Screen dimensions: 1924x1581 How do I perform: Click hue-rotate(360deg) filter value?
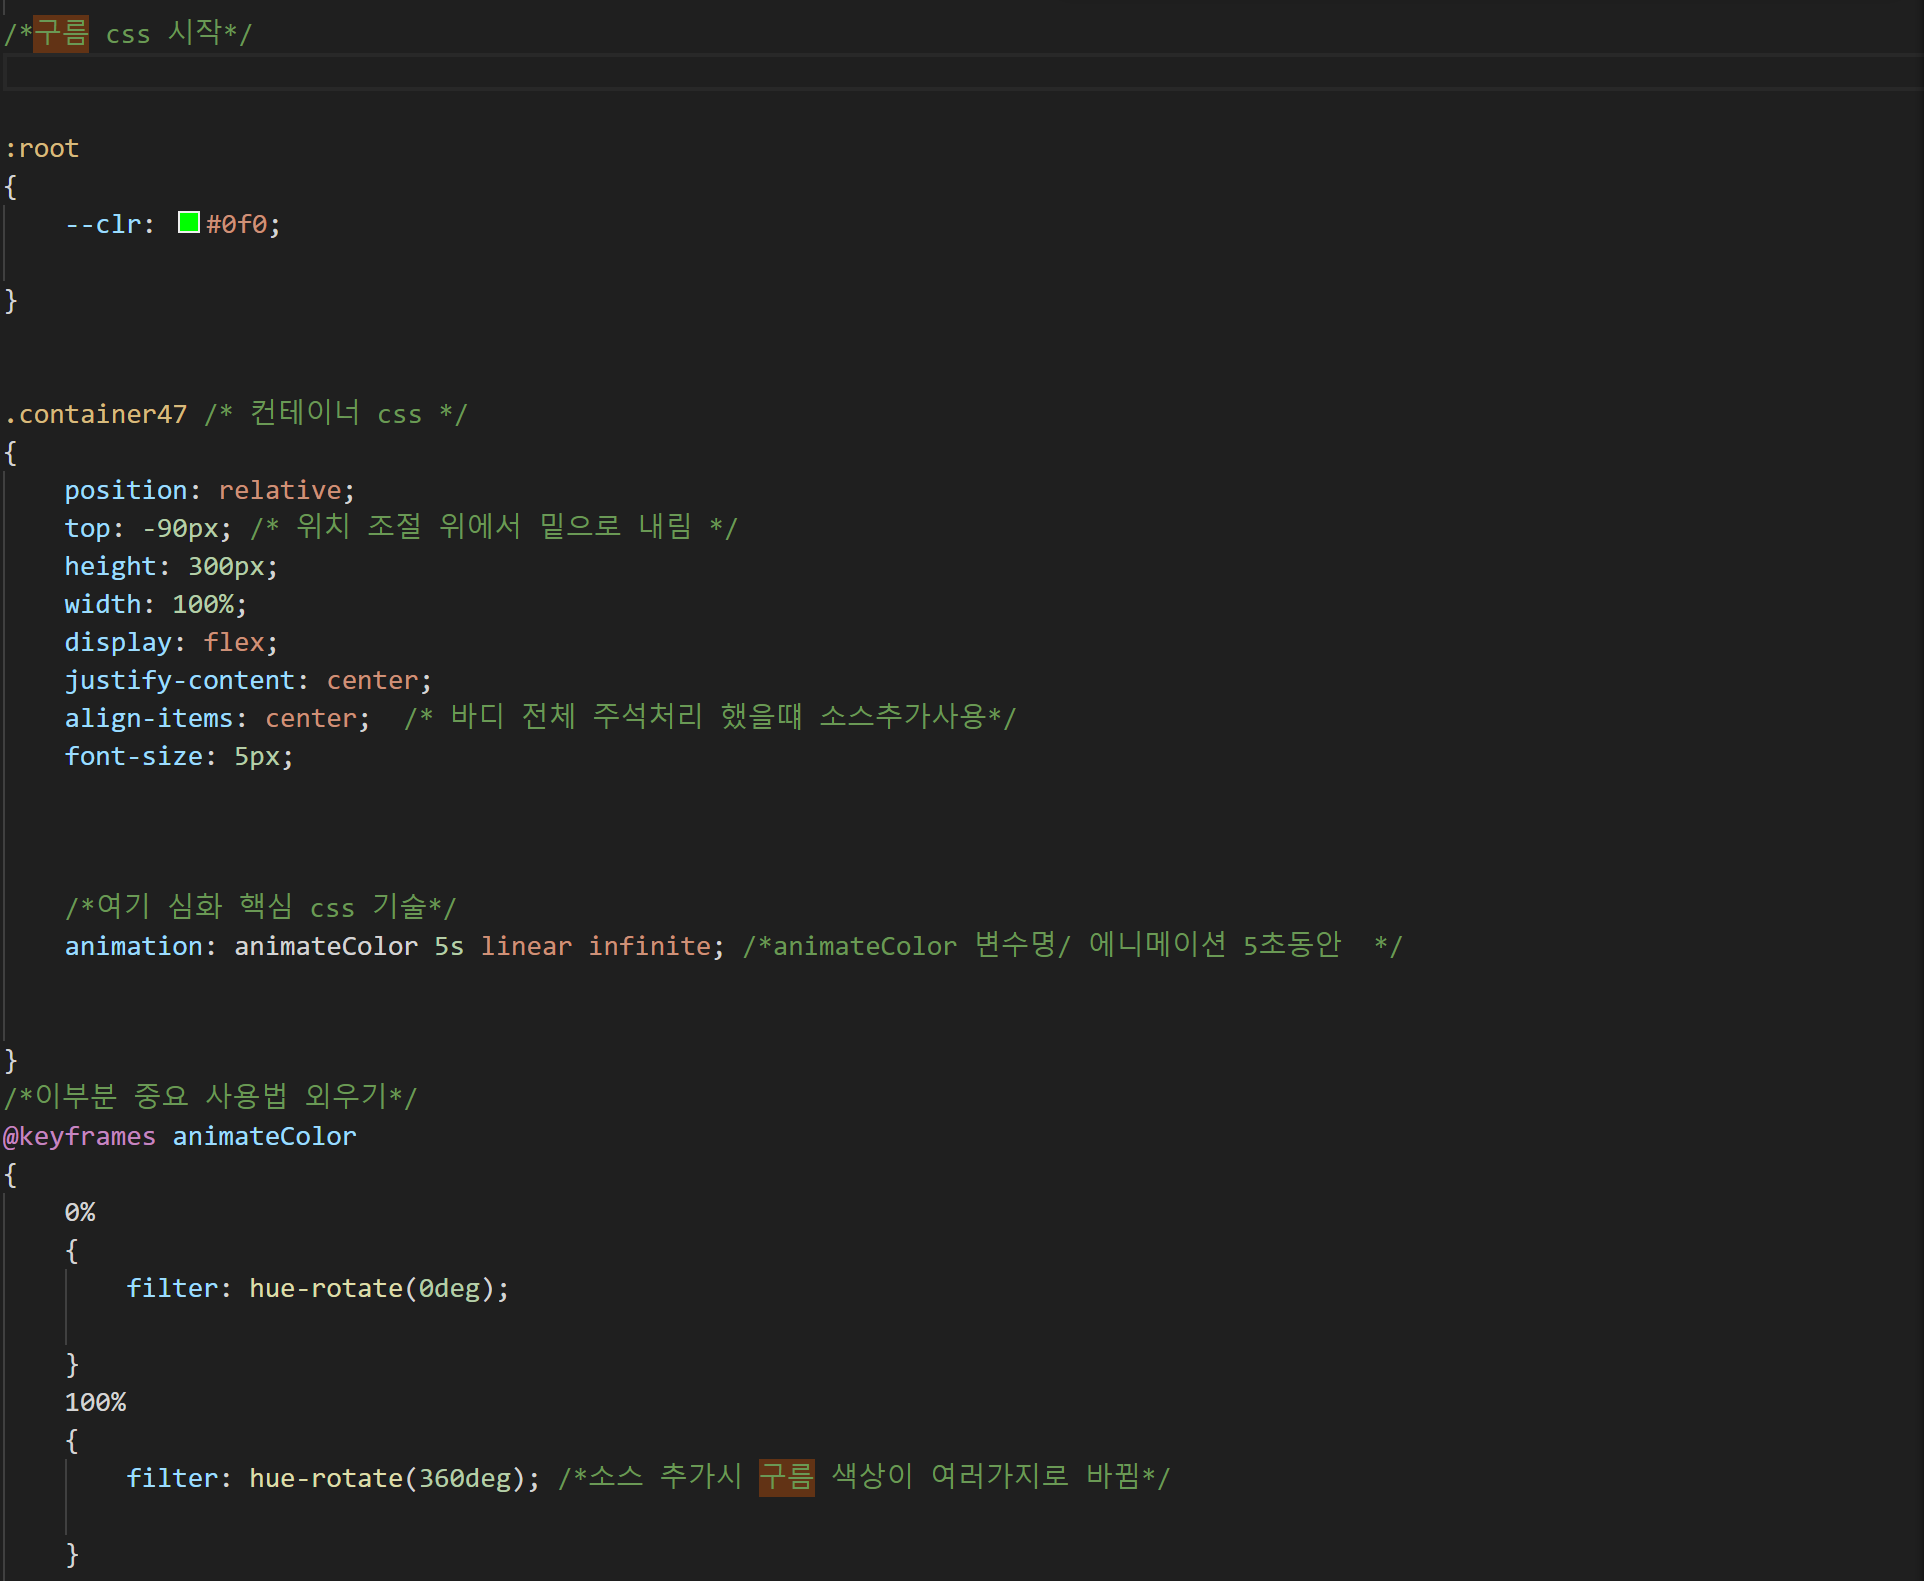click(390, 1477)
